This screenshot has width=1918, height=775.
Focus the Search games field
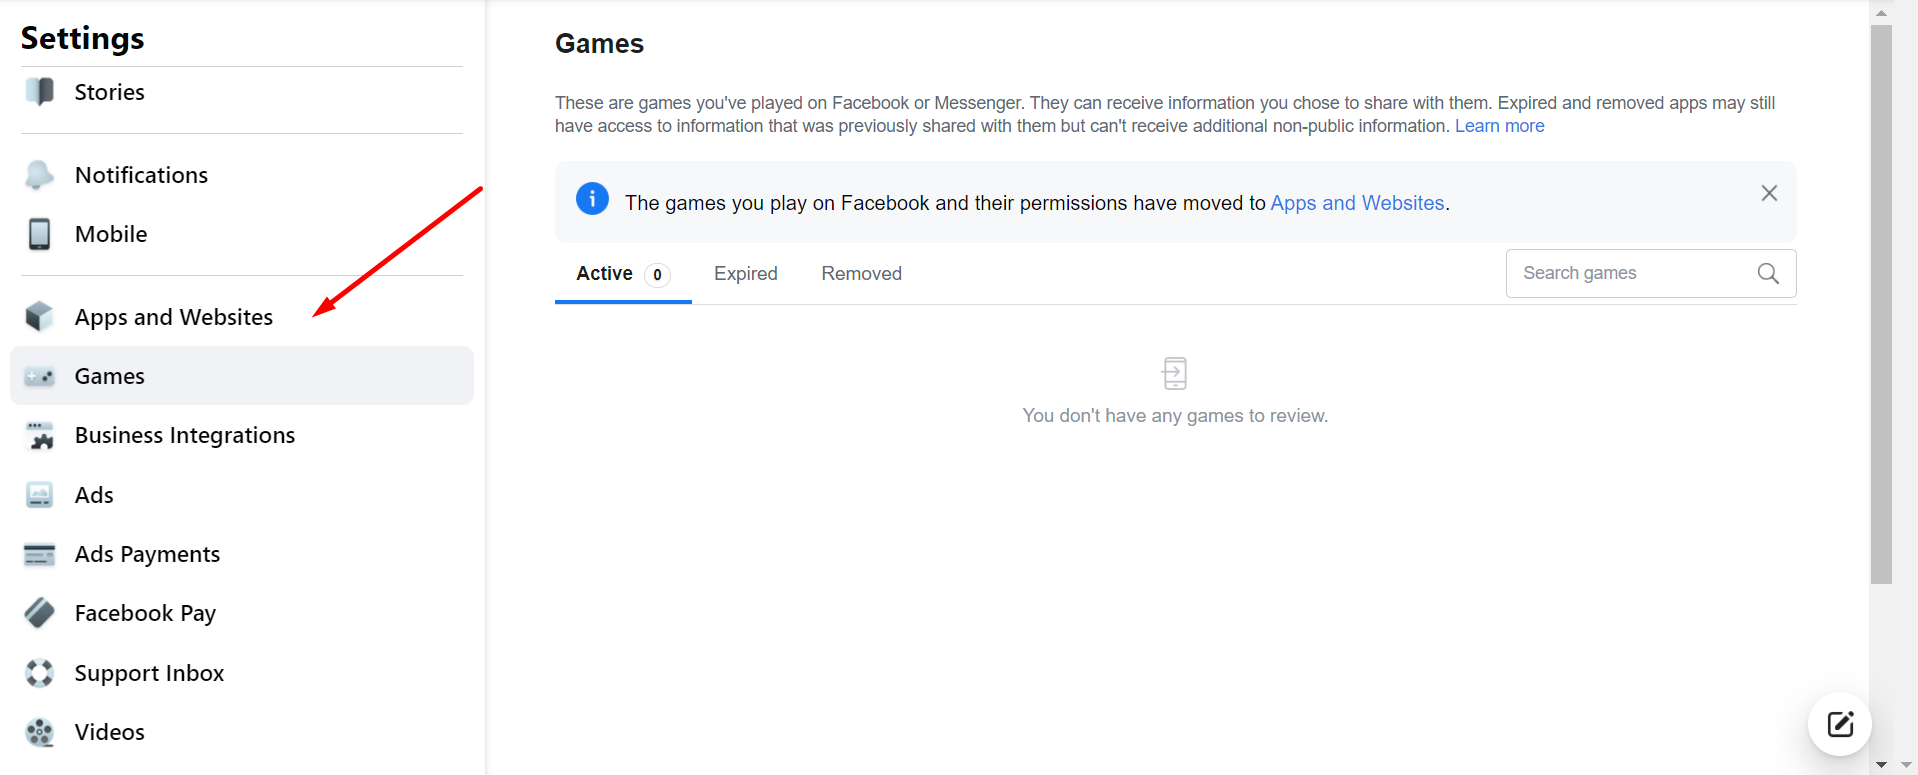1651,273
